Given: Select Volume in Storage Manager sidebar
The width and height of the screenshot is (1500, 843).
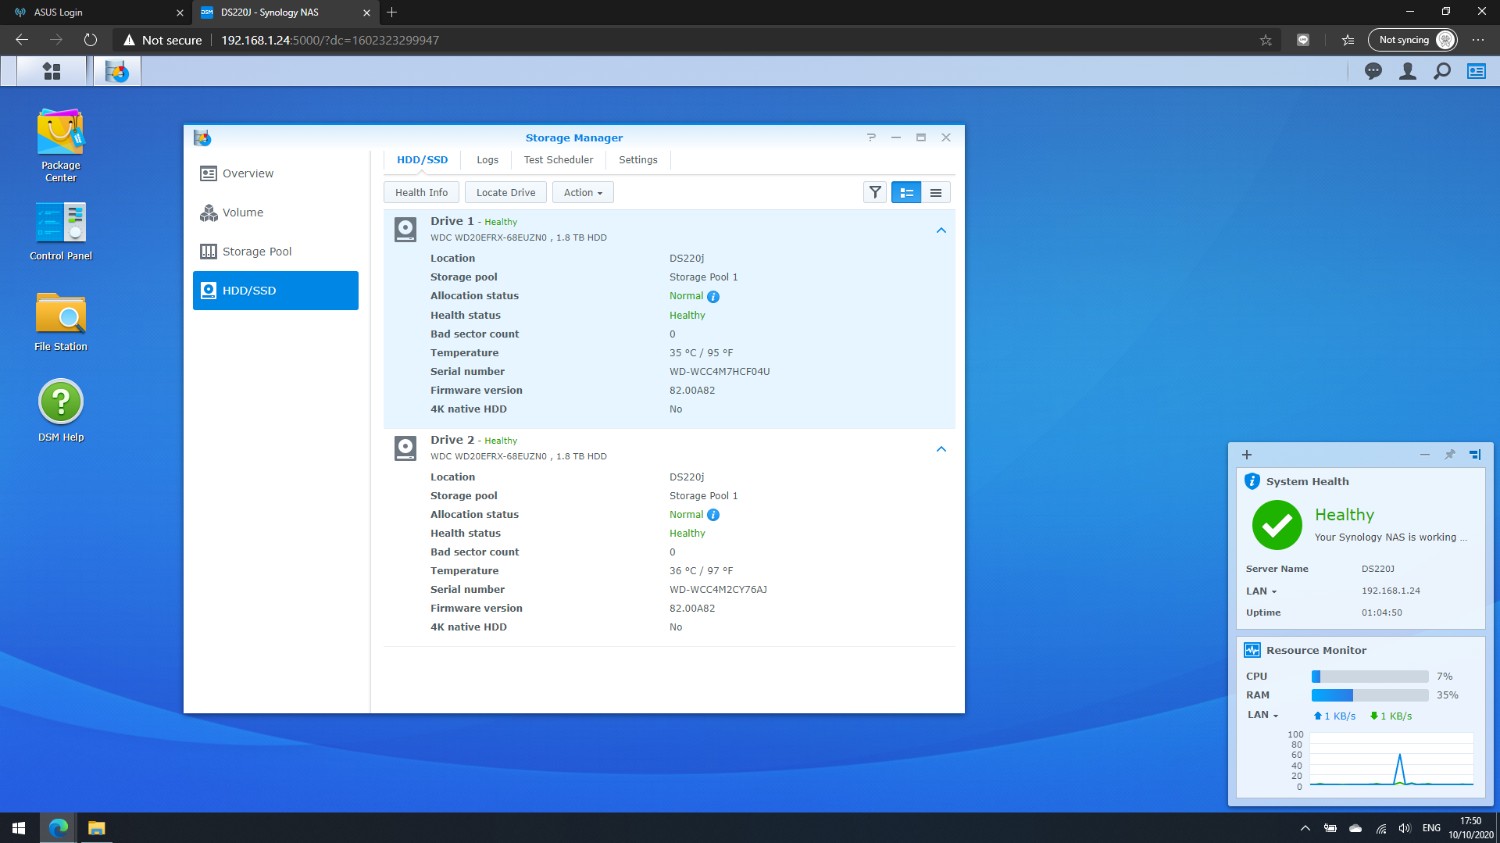Looking at the screenshot, I should (276, 212).
